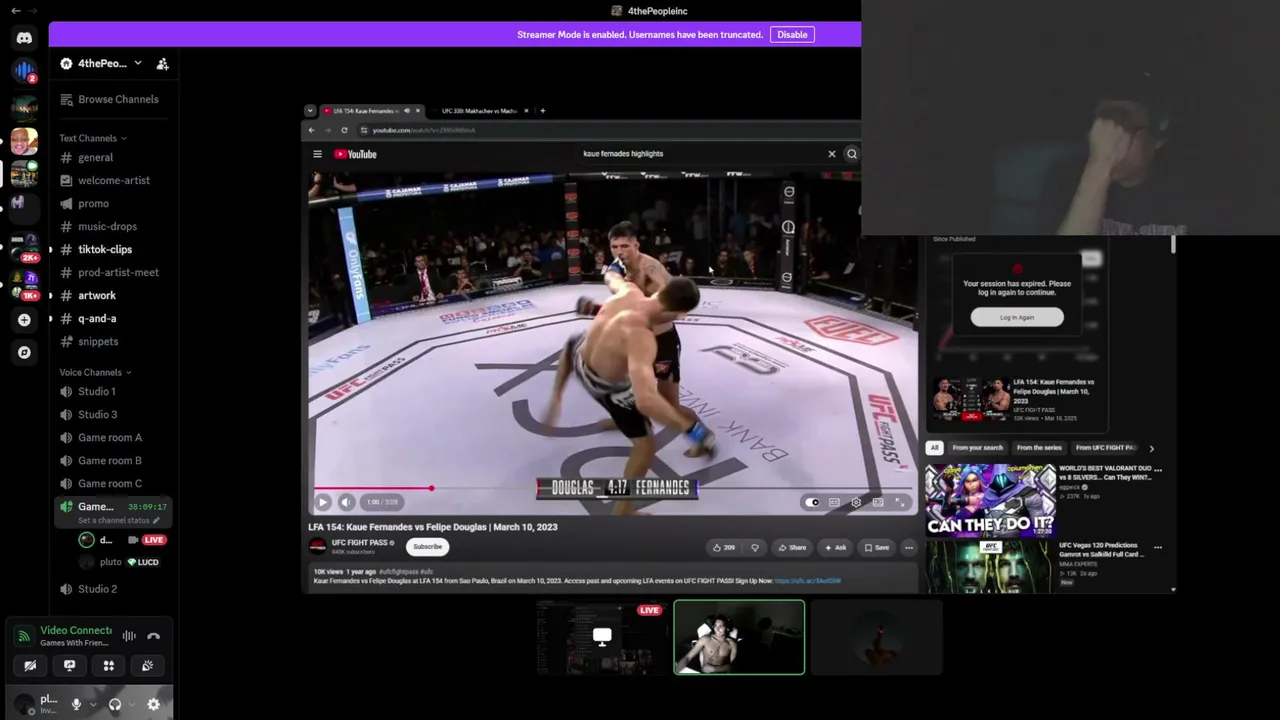1280x720 pixels.
Task: Click Log In Again on expired session popup
Action: tap(1017, 318)
